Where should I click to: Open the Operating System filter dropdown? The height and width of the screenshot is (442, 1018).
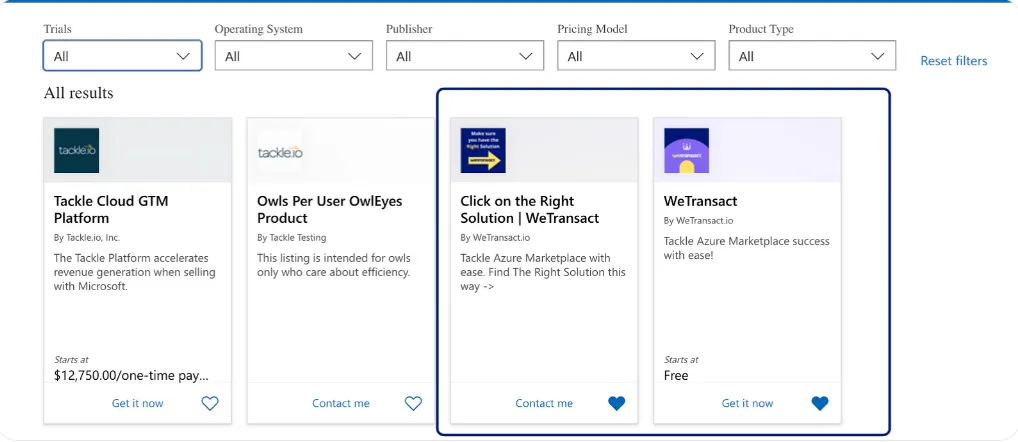point(294,56)
